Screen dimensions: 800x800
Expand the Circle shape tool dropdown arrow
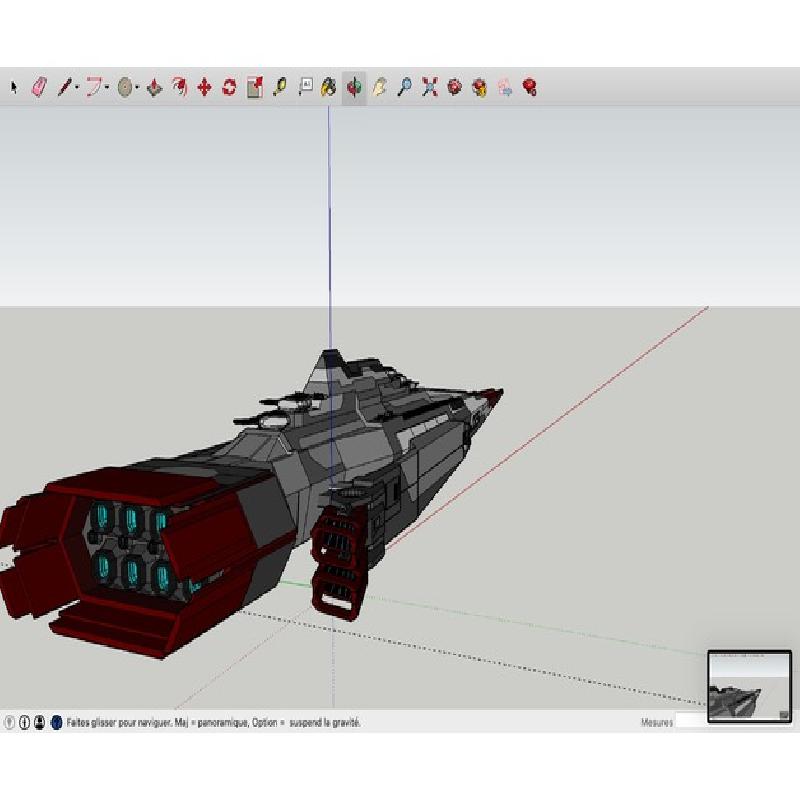pyautogui.click(x=136, y=88)
